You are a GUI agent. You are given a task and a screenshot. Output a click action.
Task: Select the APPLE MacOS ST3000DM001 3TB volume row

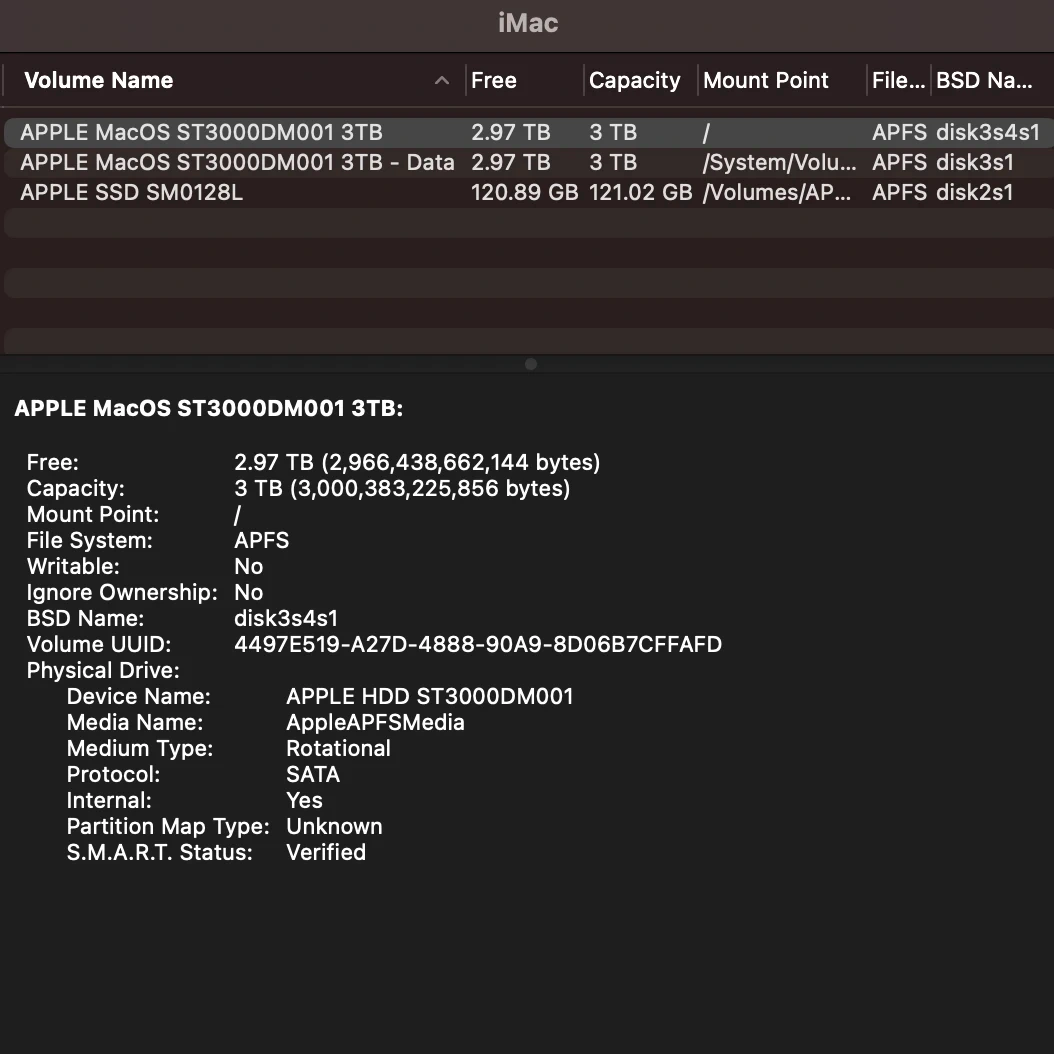201,132
